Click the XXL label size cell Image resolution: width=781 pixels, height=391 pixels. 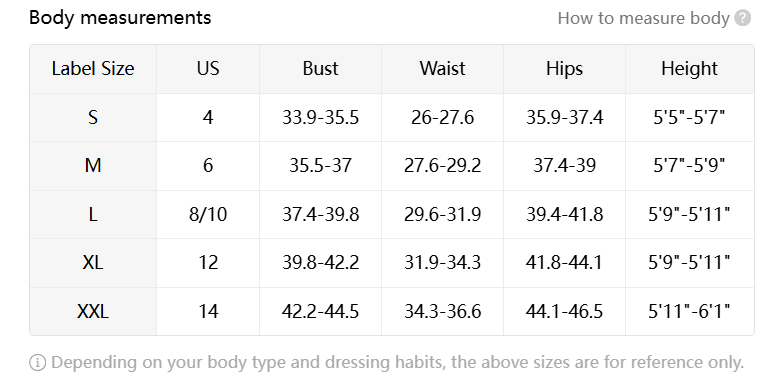pos(93,311)
